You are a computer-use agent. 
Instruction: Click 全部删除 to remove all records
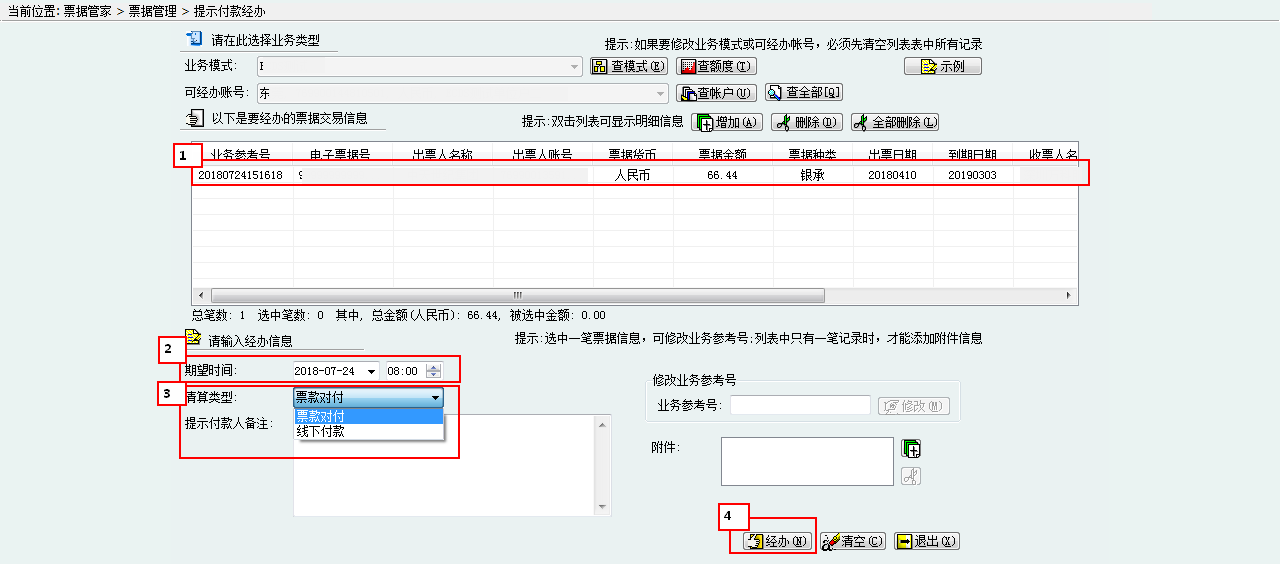coord(895,123)
